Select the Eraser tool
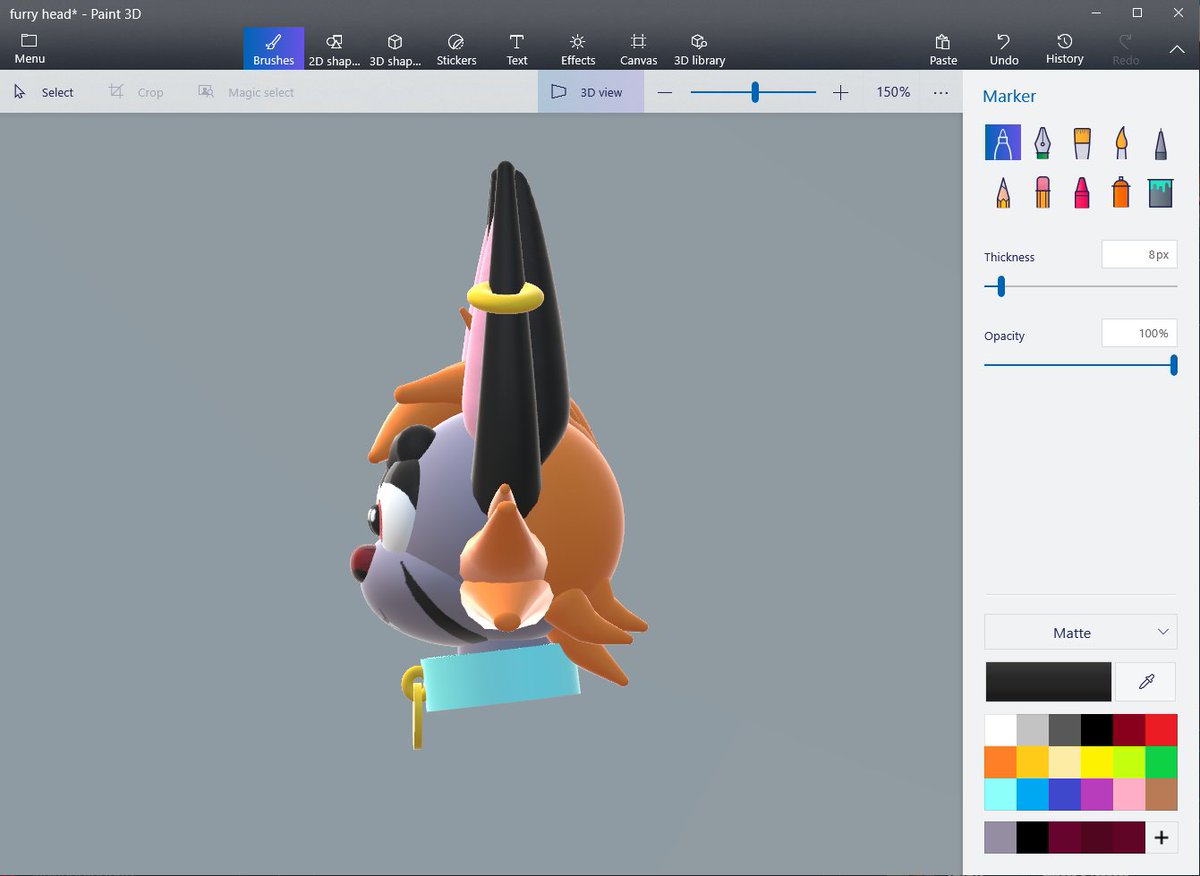This screenshot has width=1200, height=876. click(1042, 192)
